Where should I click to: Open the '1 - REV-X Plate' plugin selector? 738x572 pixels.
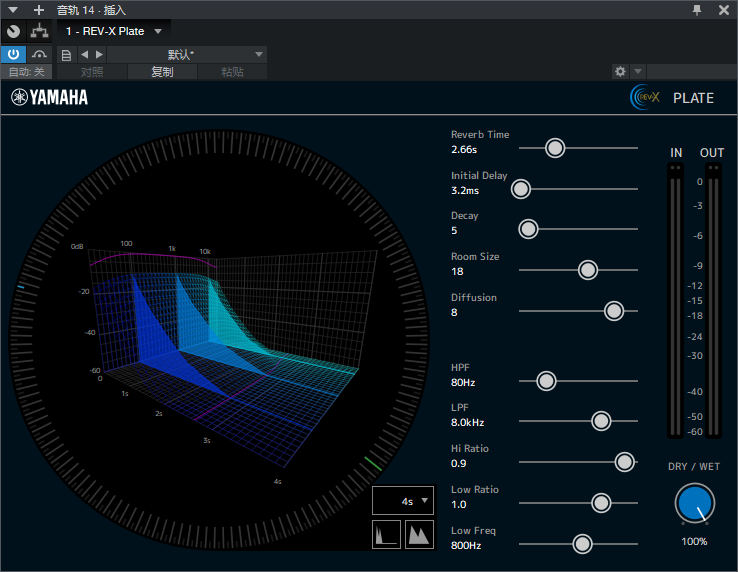click(113, 32)
